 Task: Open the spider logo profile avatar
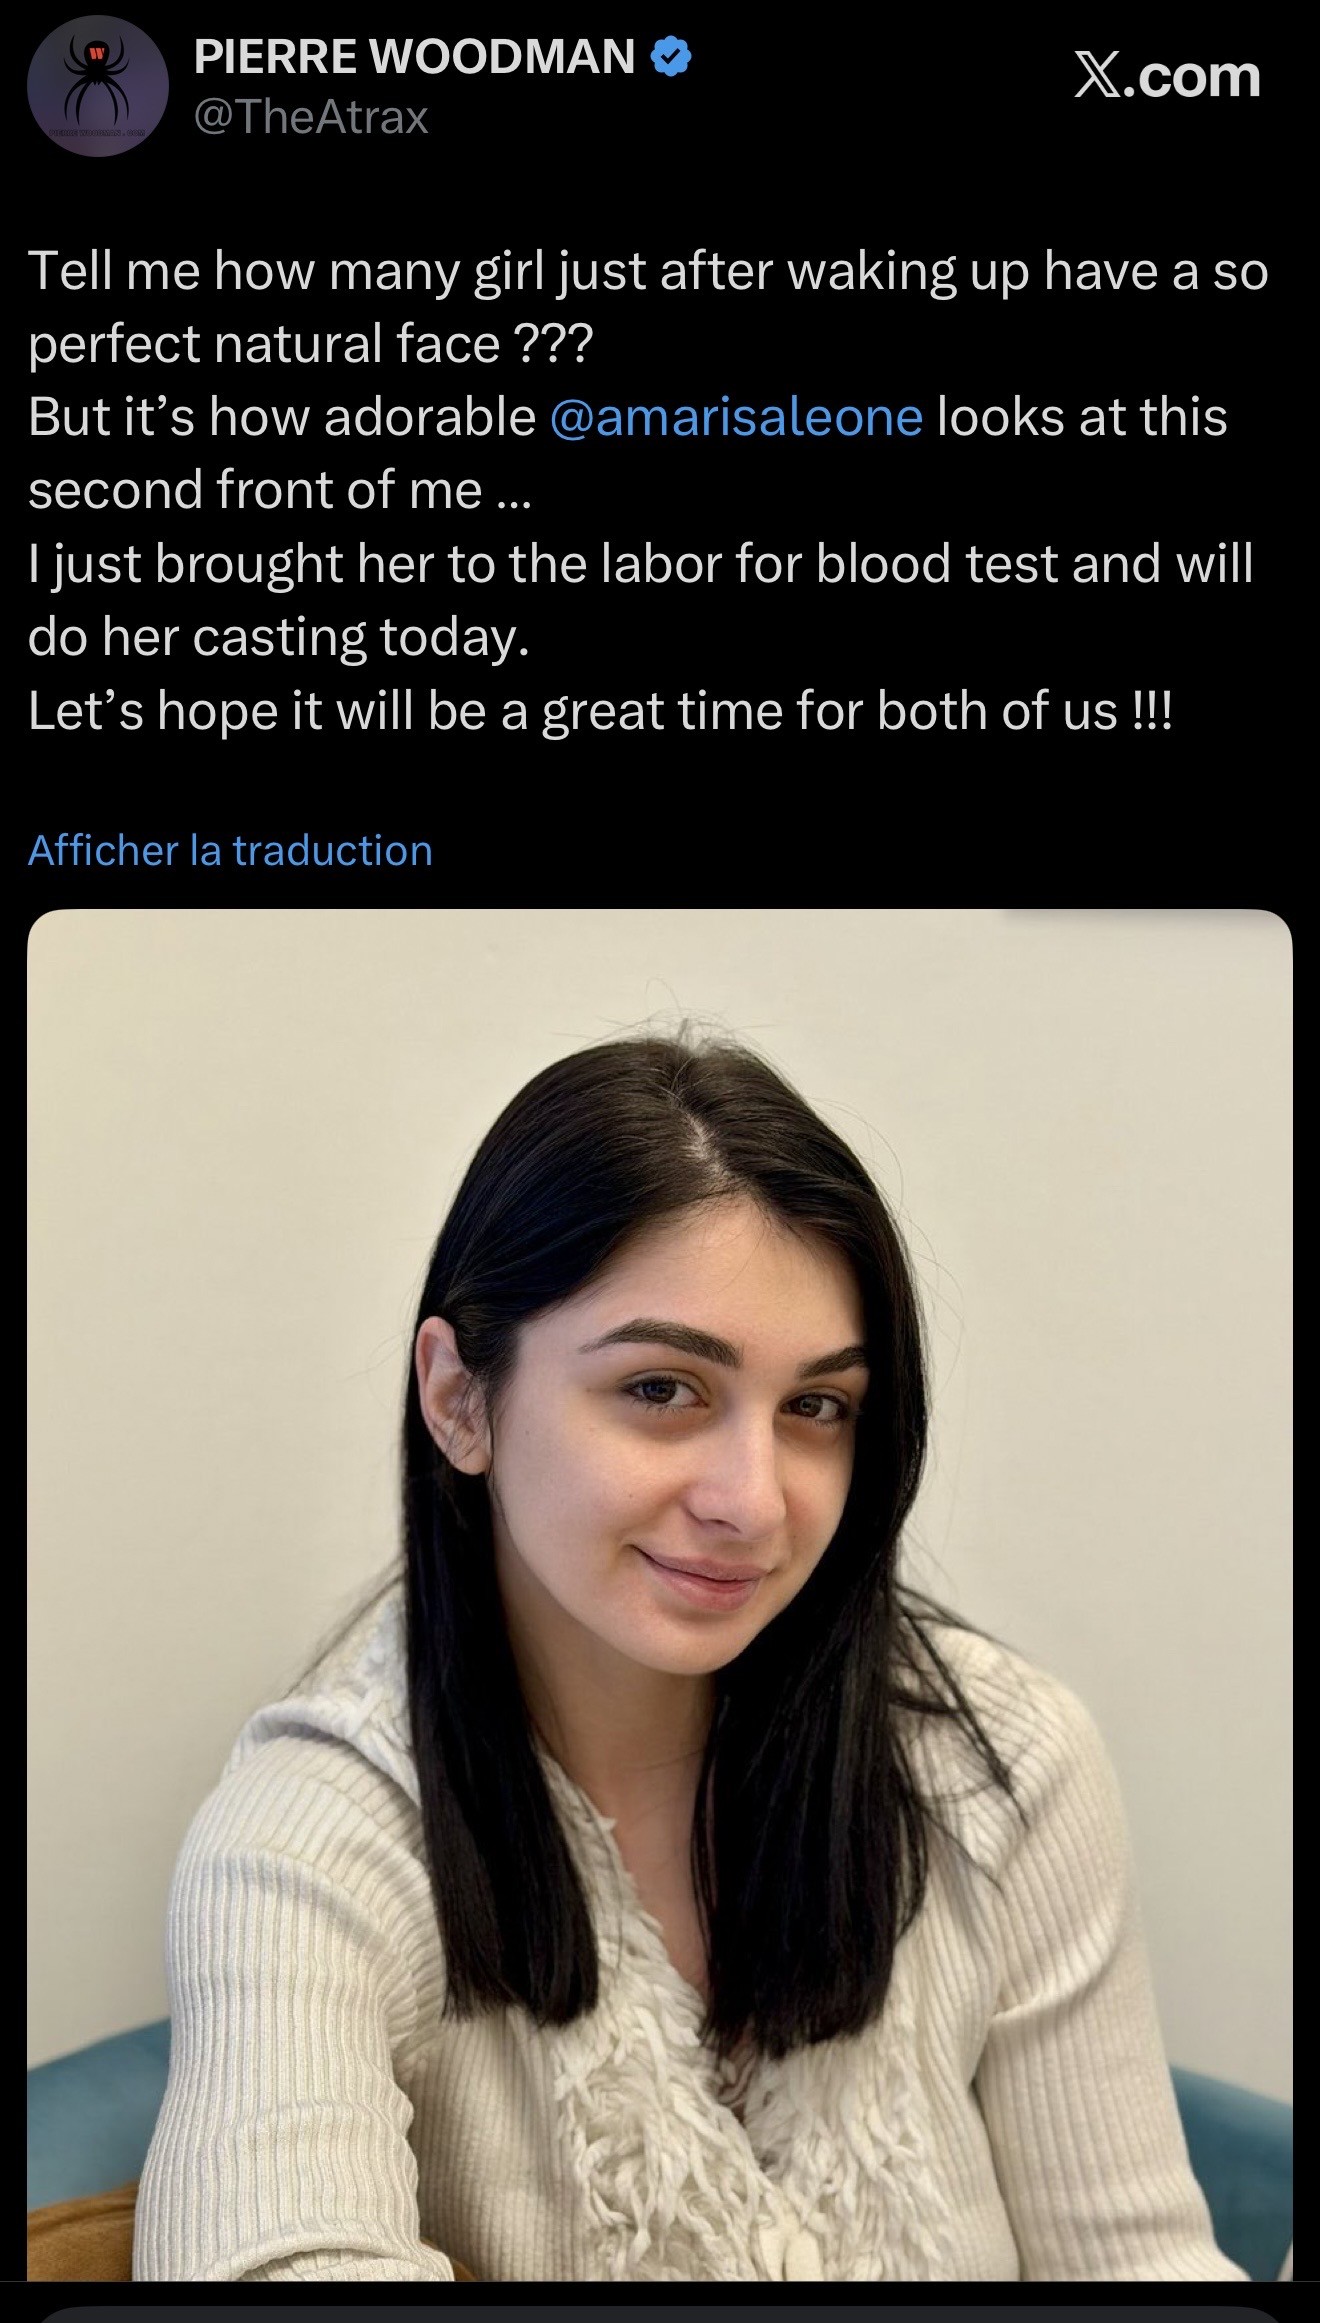[x=97, y=86]
